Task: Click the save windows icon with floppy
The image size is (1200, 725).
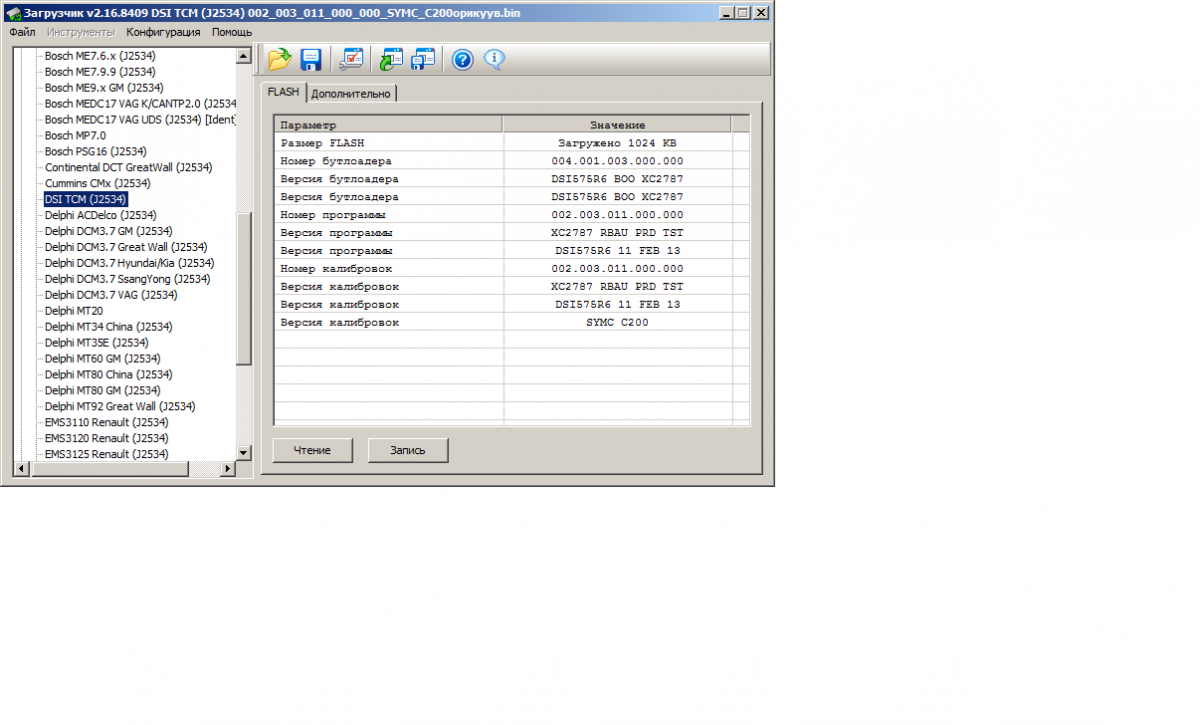Action: click(x=423, y=59)
